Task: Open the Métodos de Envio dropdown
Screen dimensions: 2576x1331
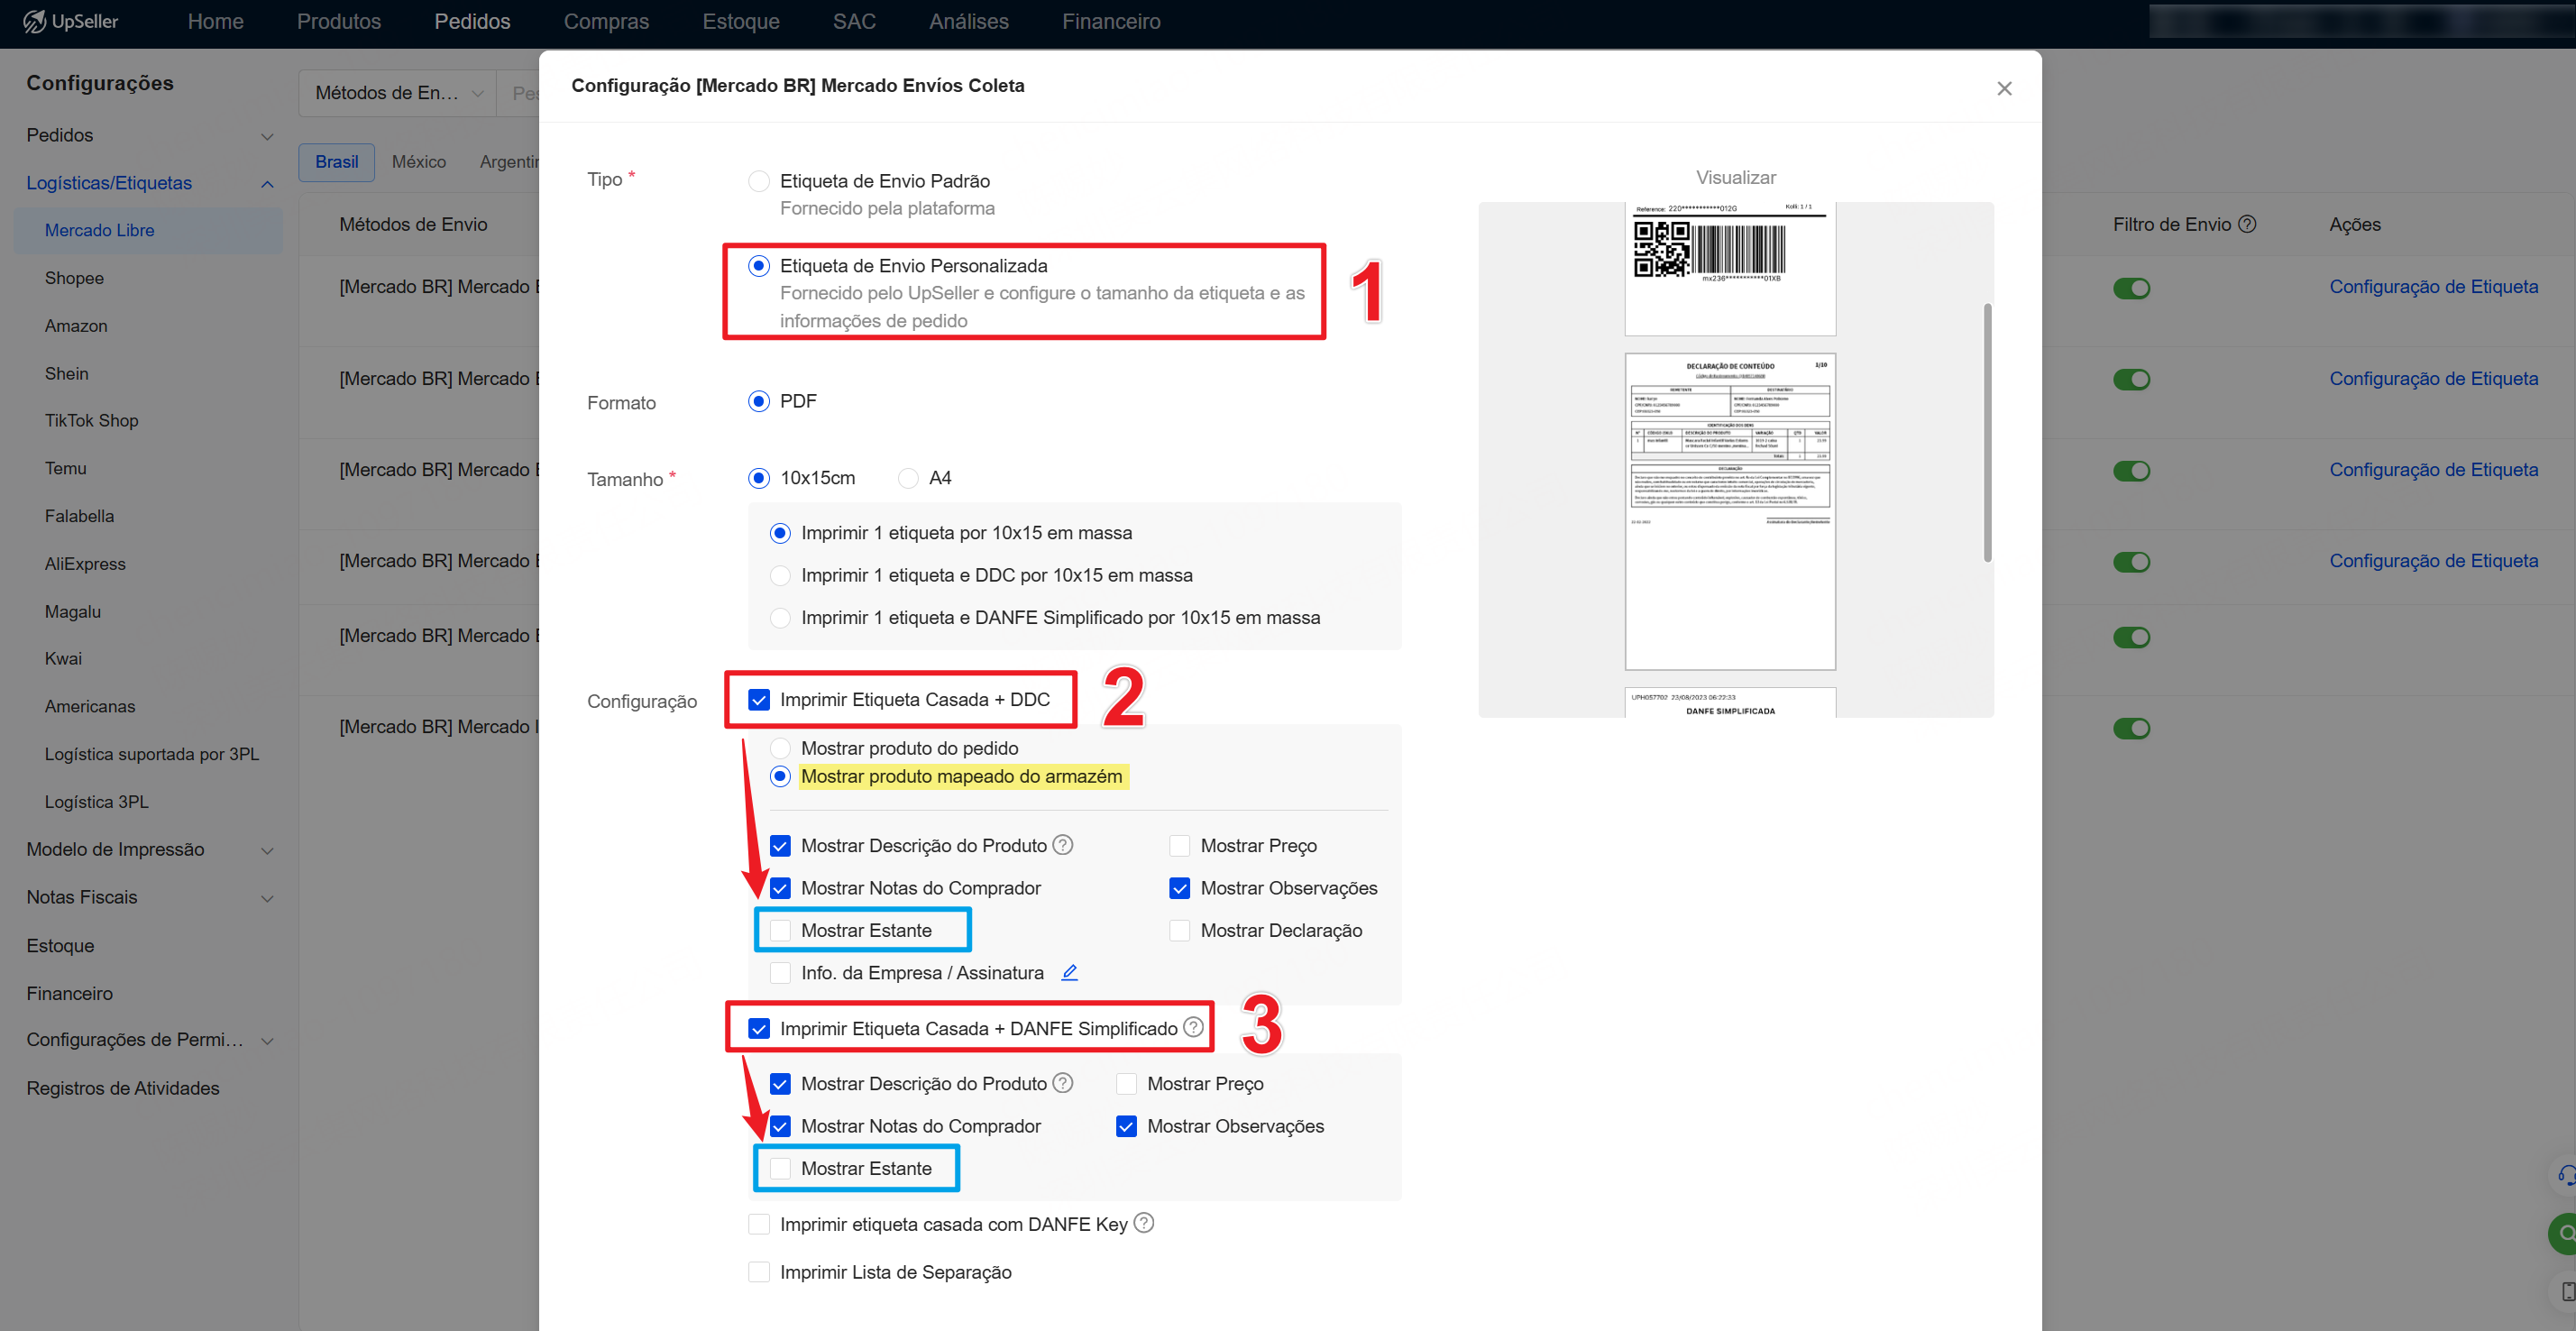Action: (x=398, y=93)
